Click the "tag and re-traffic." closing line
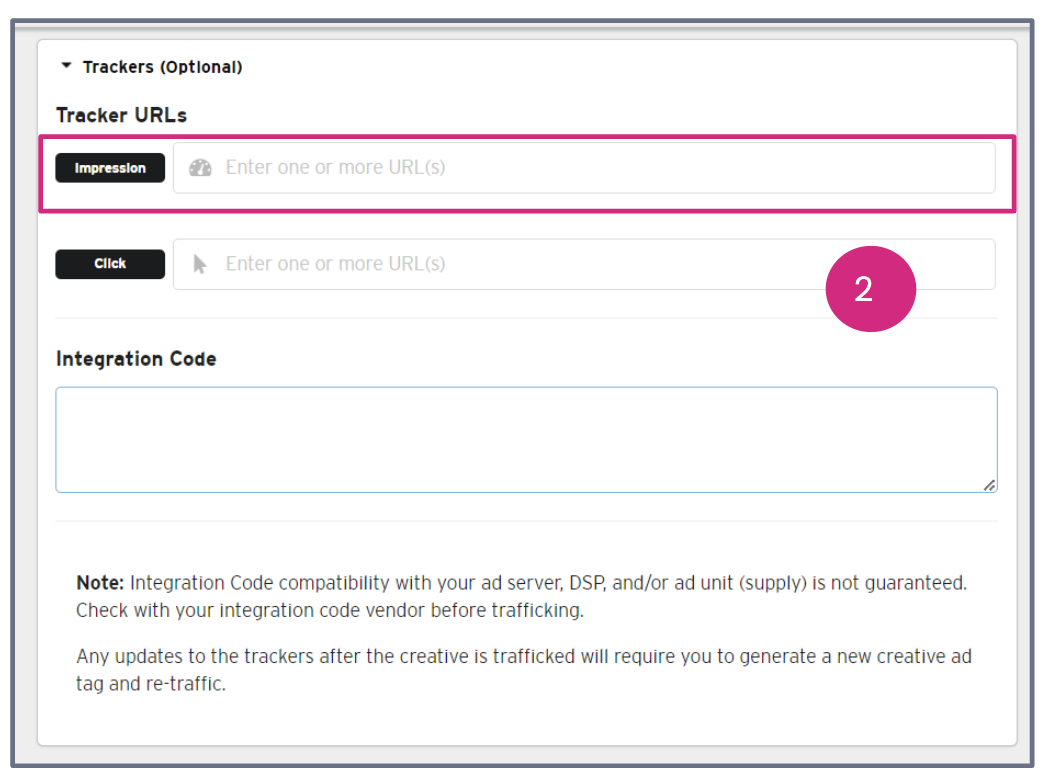Screen dimensions: 1054x778 click(151, 686)
